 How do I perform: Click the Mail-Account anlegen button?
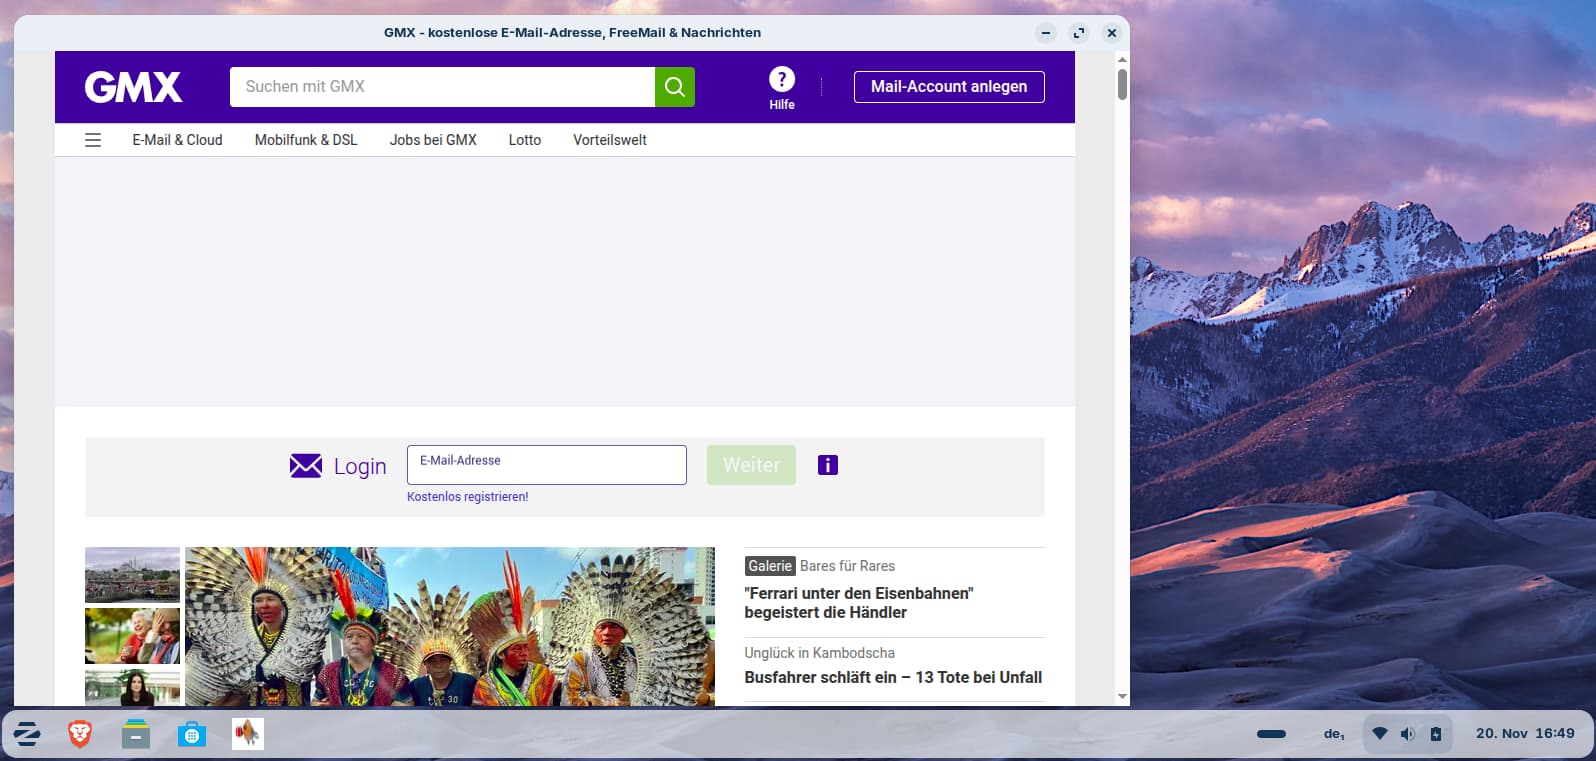[948, 87]
